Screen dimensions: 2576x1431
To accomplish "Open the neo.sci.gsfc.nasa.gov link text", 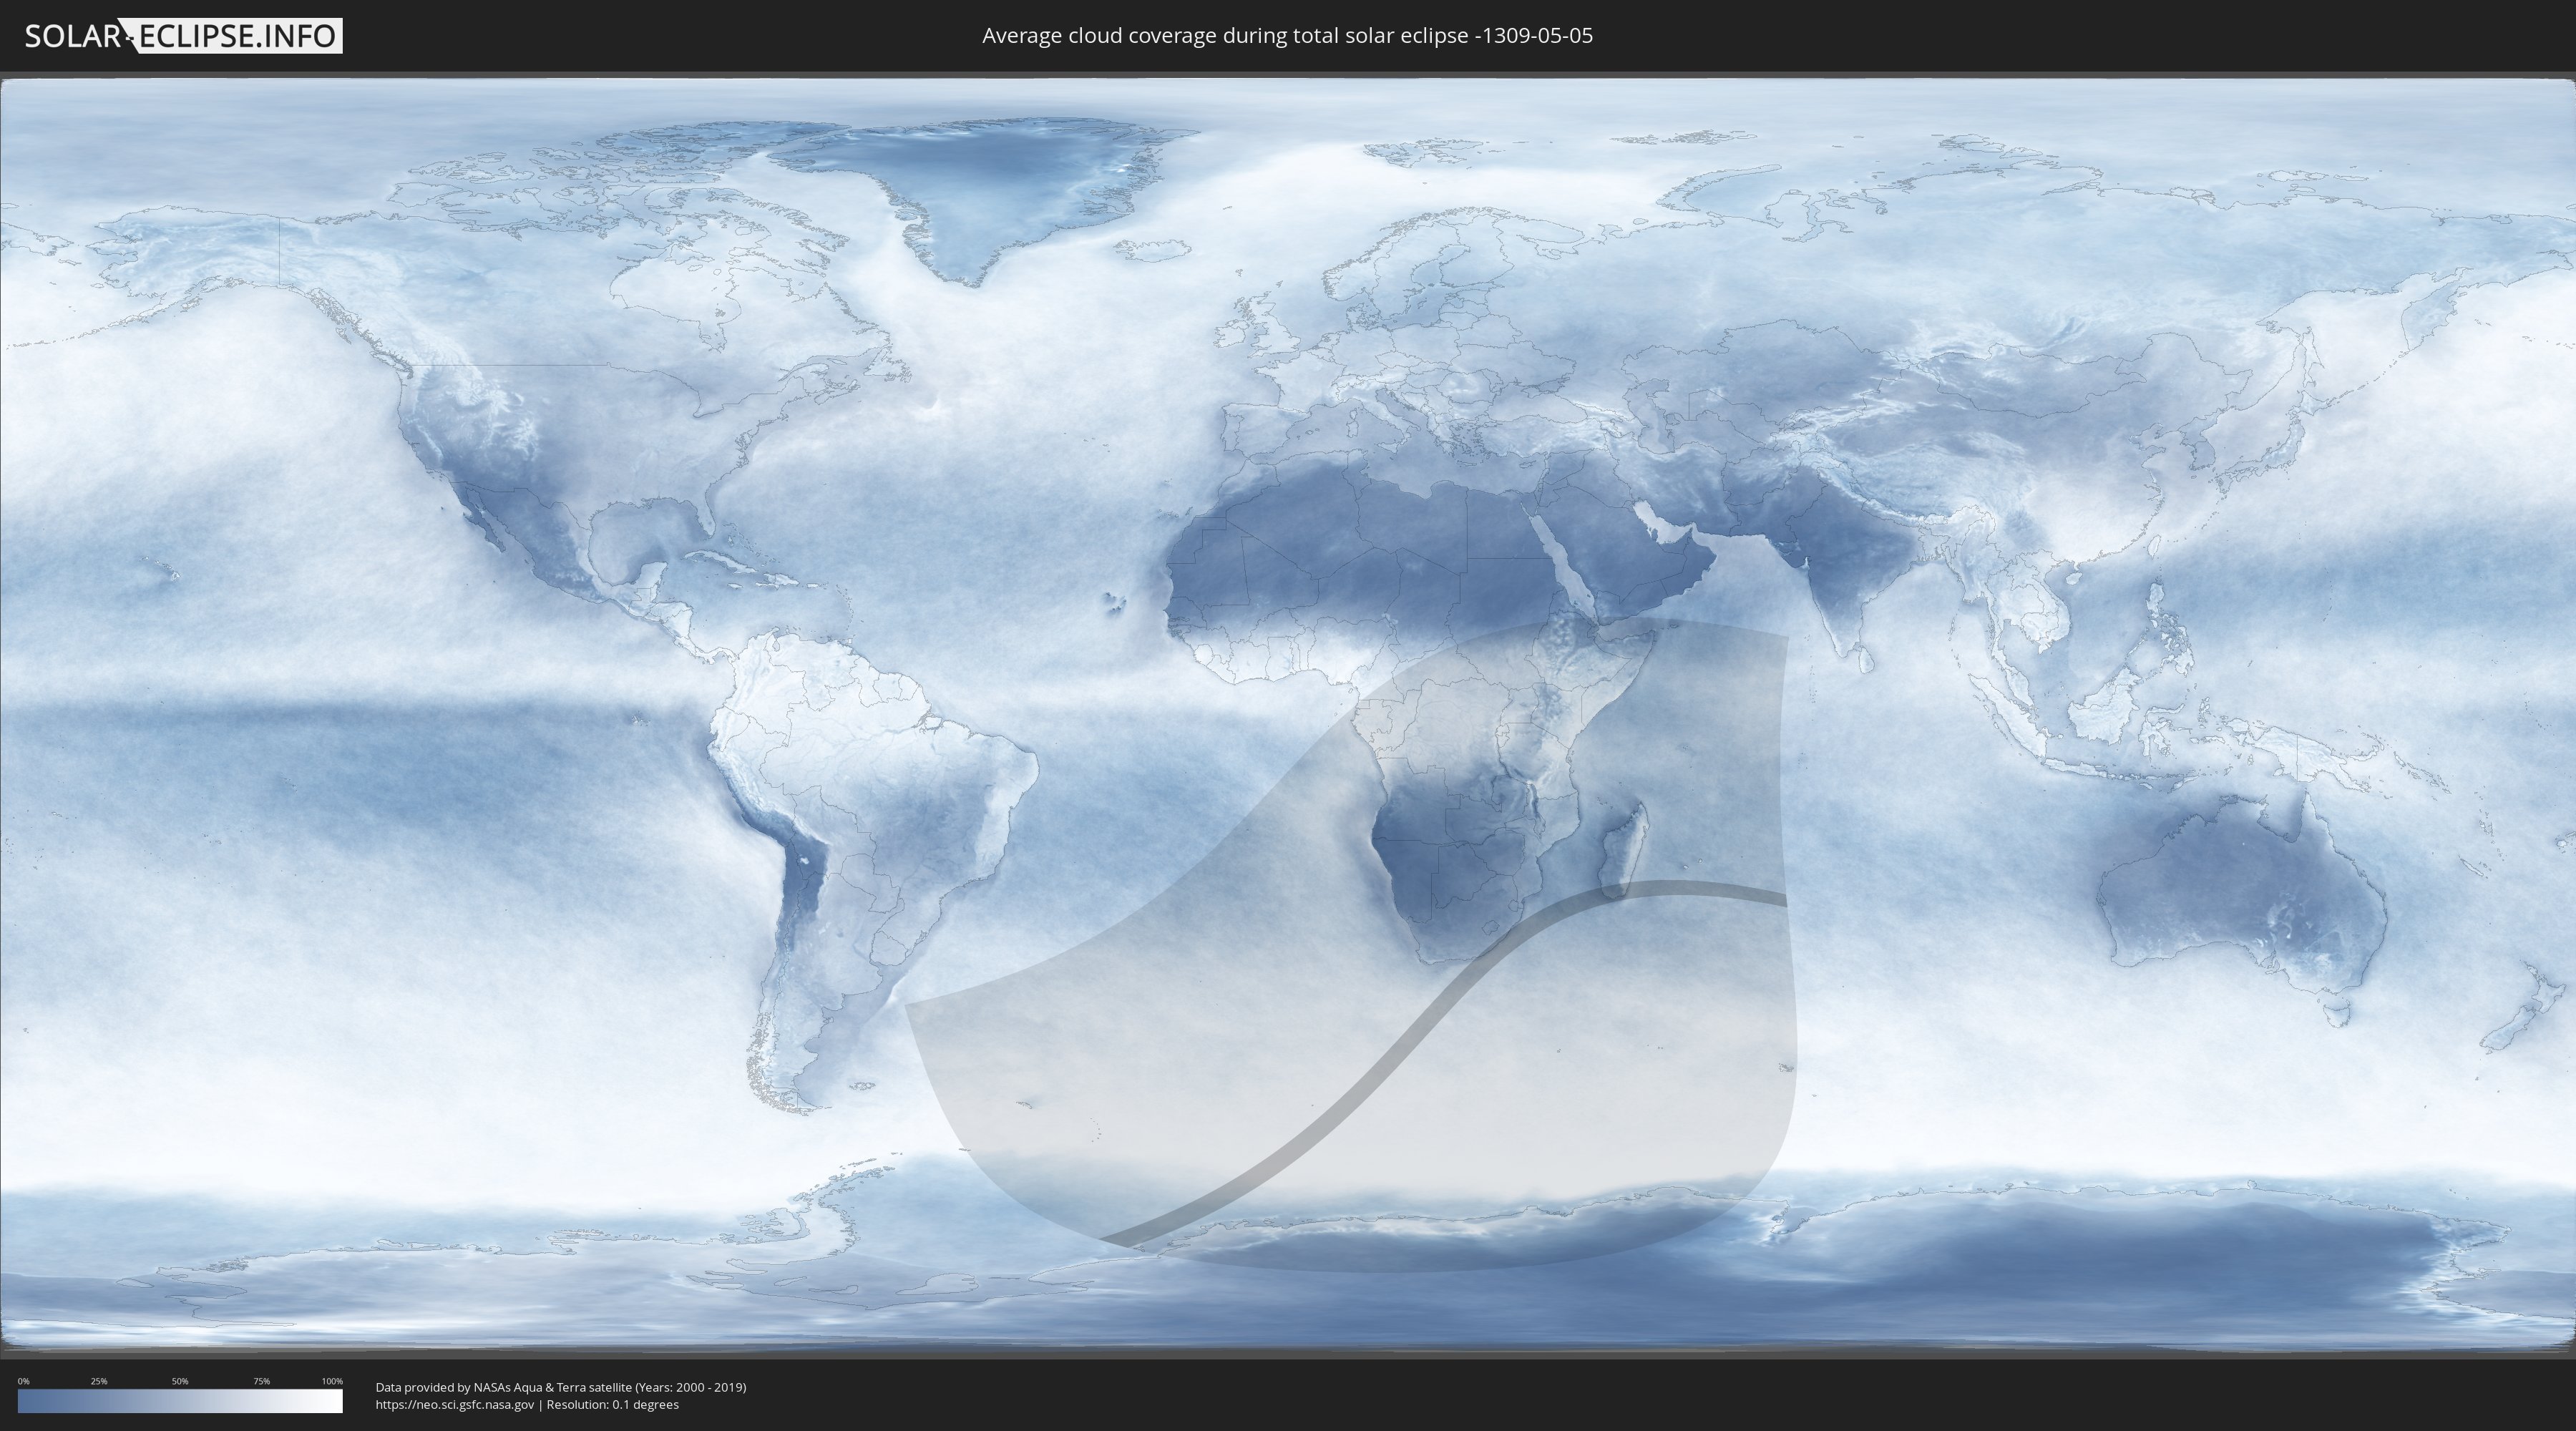I will pyautogui.click(x=455, y=1405).
